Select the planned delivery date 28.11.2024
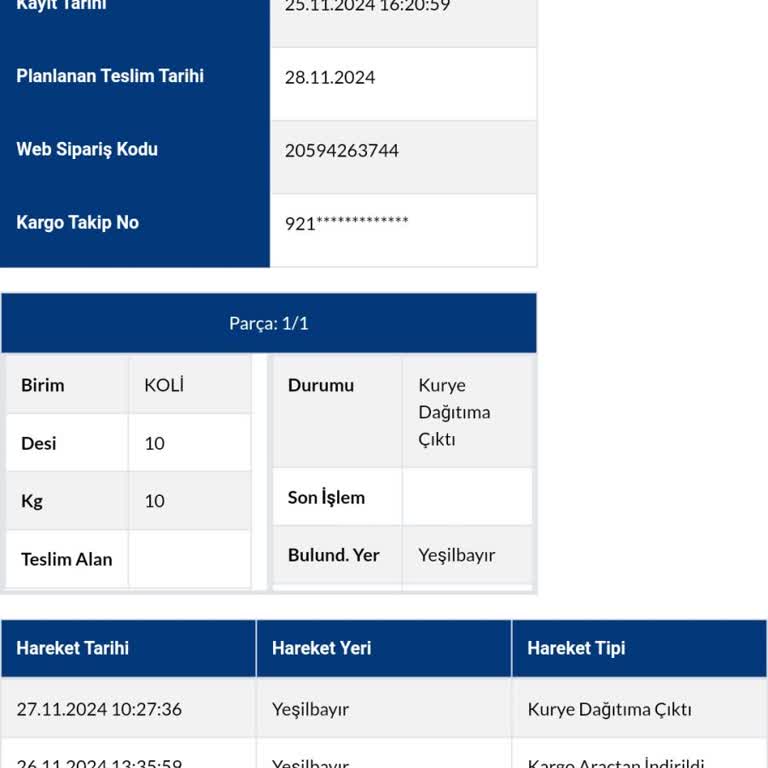The width and height of the screenshot is (768, 768). (330, 77)
